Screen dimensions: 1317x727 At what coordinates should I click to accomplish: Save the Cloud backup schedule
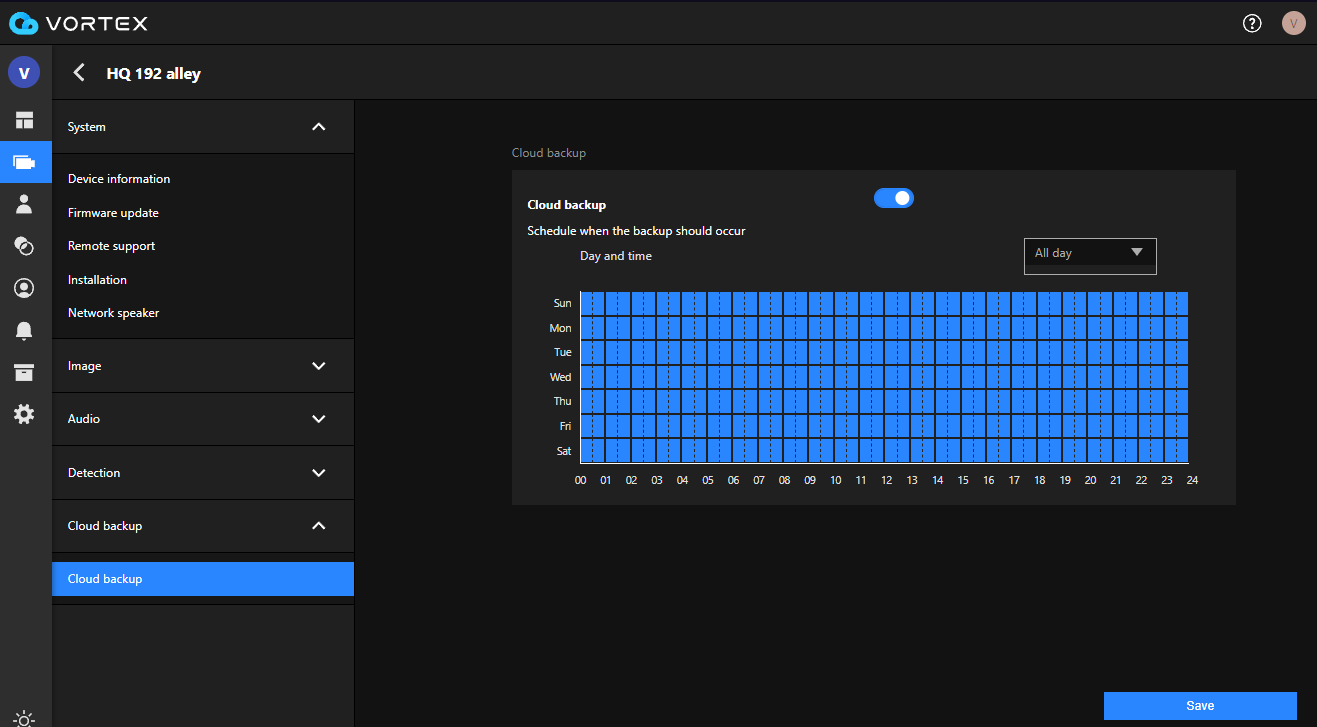tap(1199, 705)
